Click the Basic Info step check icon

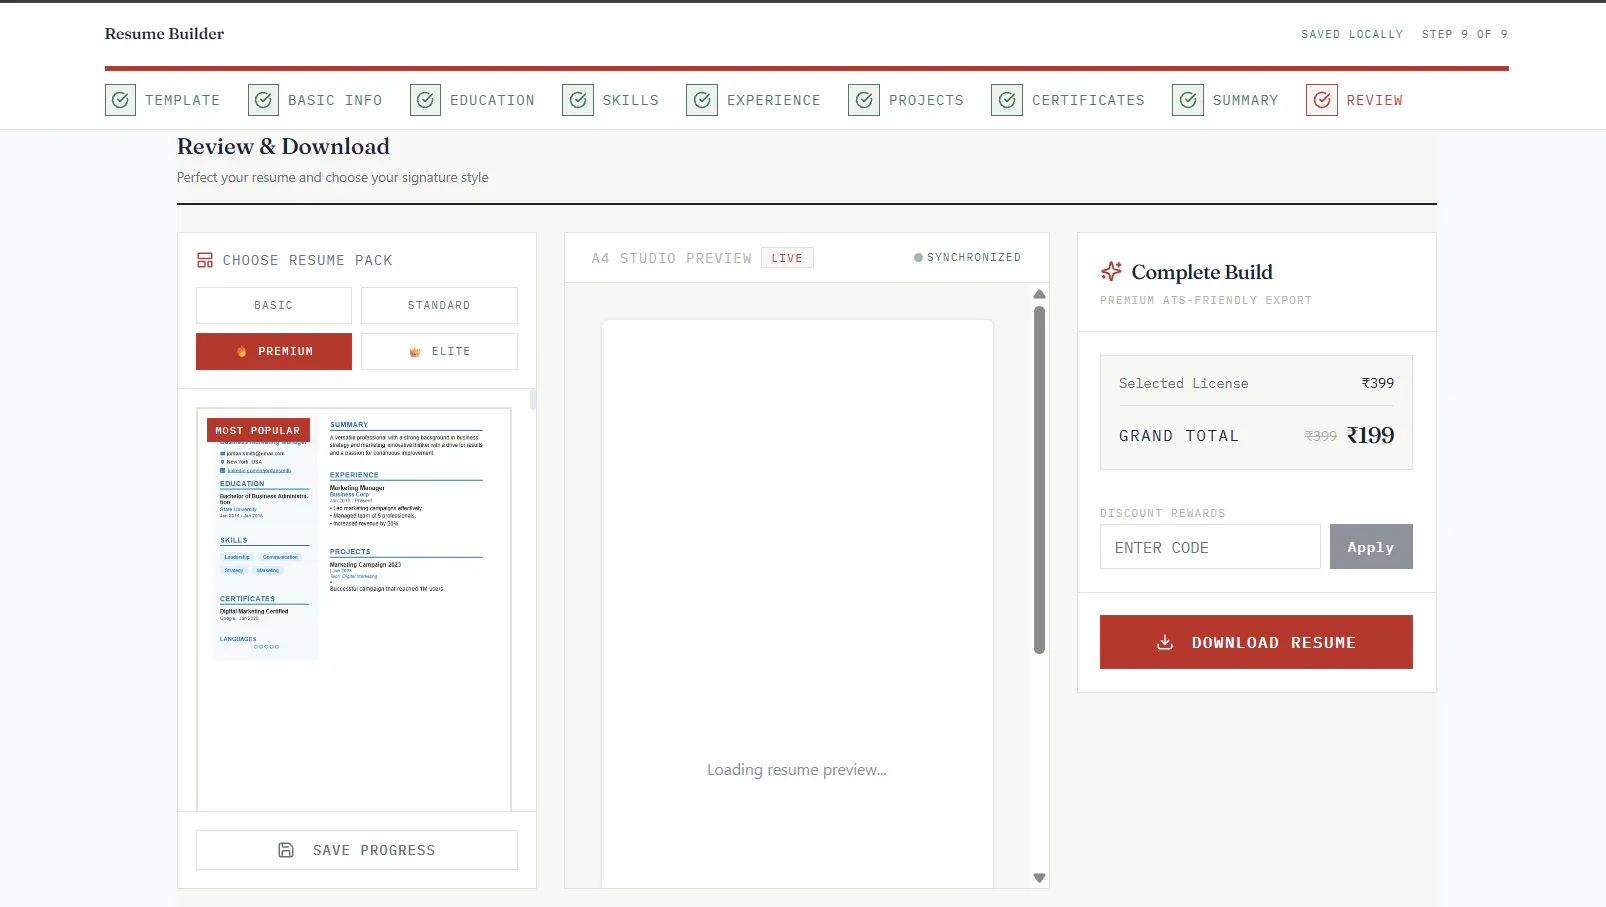pyautogui.click(x=263, y=100)
